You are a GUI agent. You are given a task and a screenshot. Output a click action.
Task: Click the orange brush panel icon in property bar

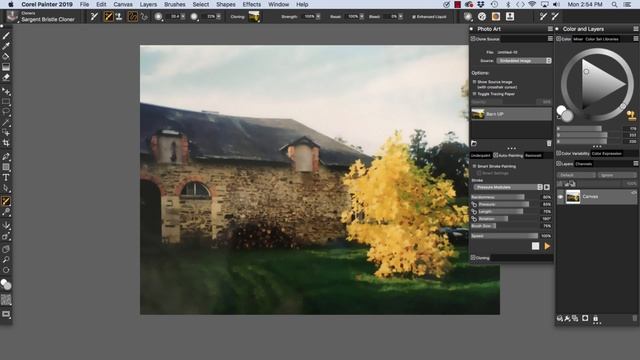click(x=496, y=17)
